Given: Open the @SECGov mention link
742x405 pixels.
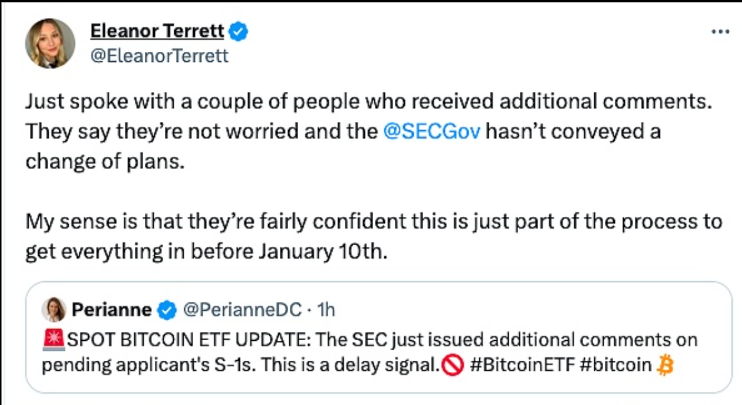Looking at the screenshot, I should [x=435, y=133].
